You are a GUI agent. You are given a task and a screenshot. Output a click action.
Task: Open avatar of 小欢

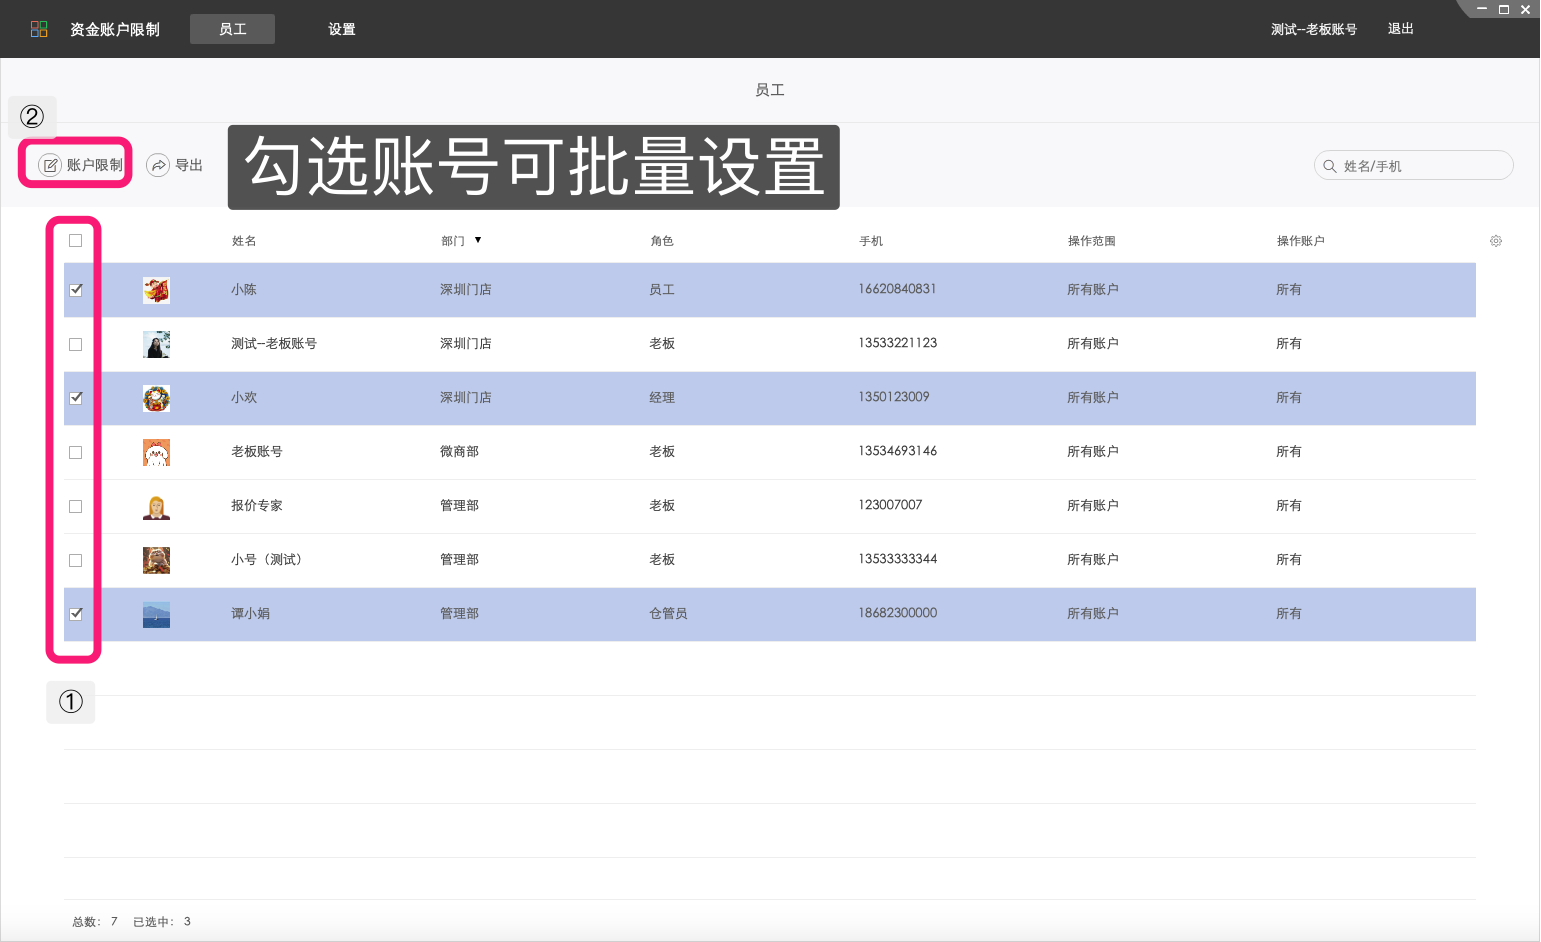coord(156,398)
